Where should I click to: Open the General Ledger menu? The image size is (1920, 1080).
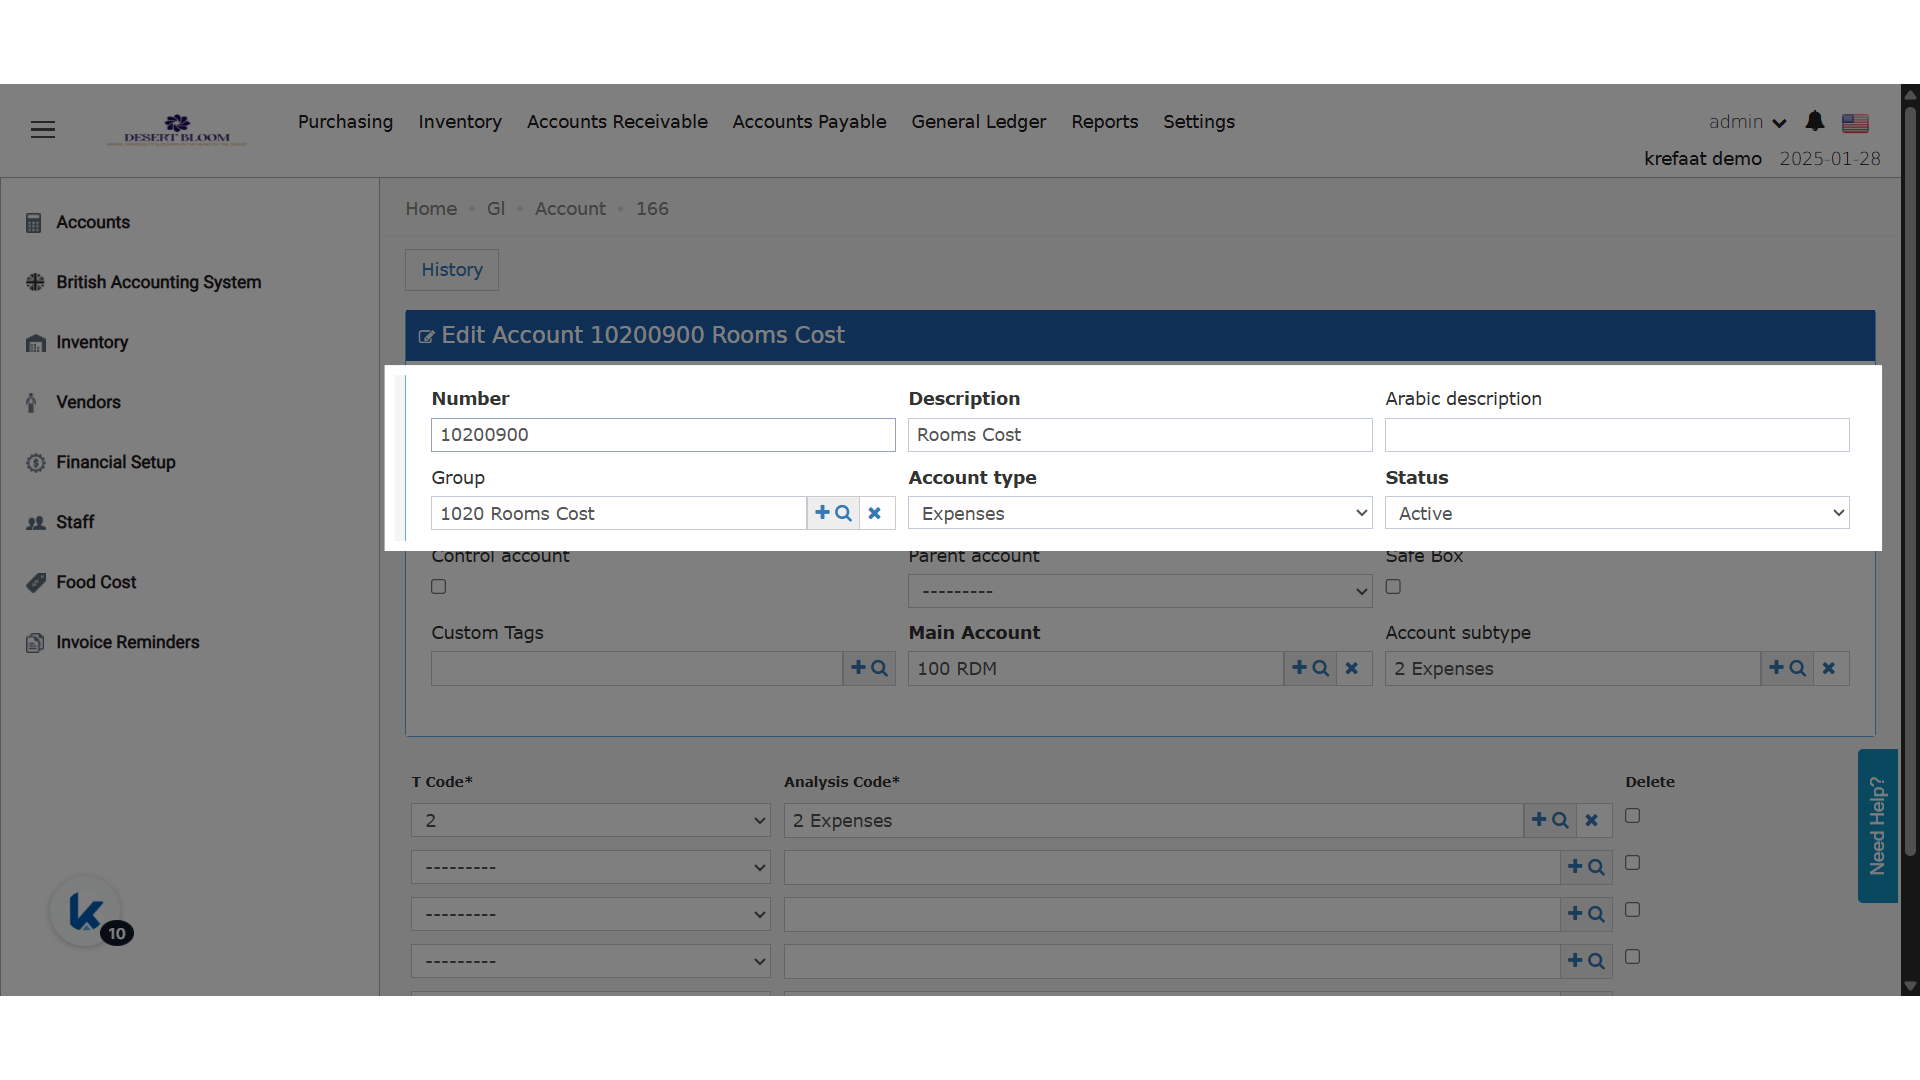[978, 122]
